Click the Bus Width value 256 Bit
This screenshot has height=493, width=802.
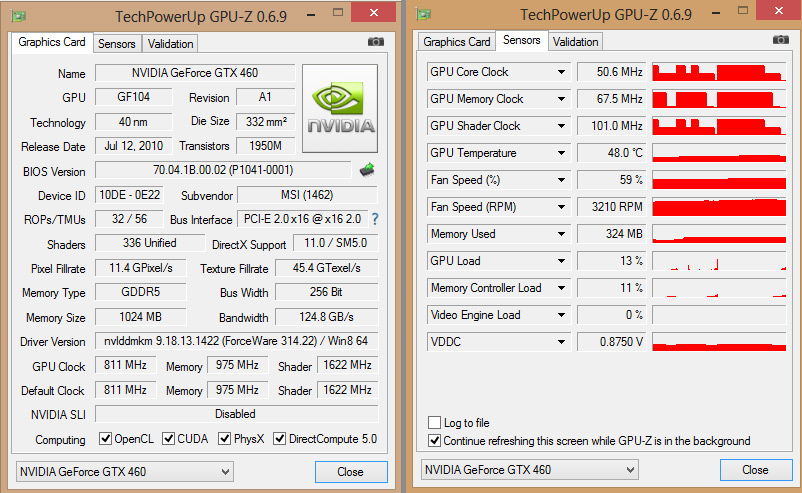coord(326,292)
